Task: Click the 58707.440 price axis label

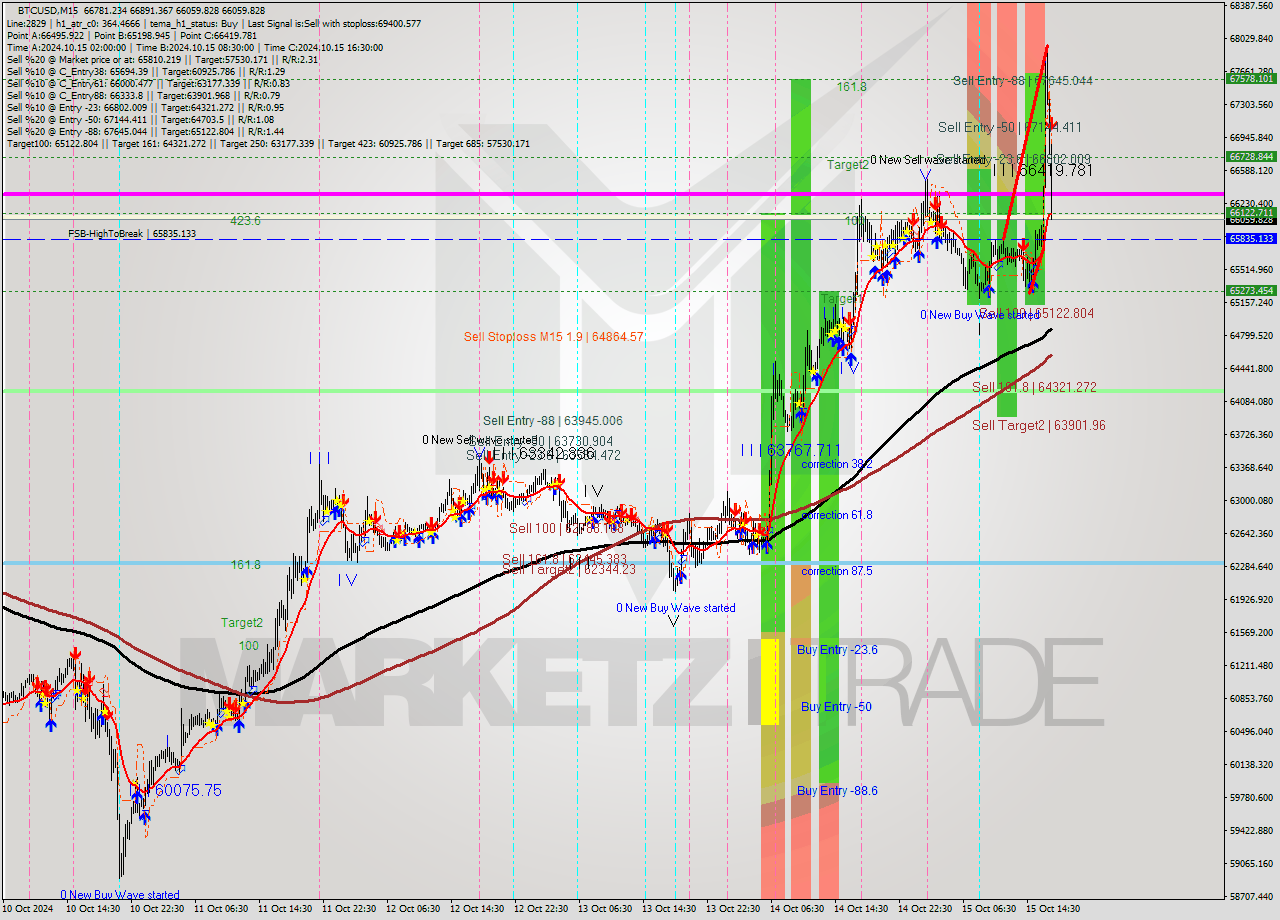Action: click(x=1251, y=897)
